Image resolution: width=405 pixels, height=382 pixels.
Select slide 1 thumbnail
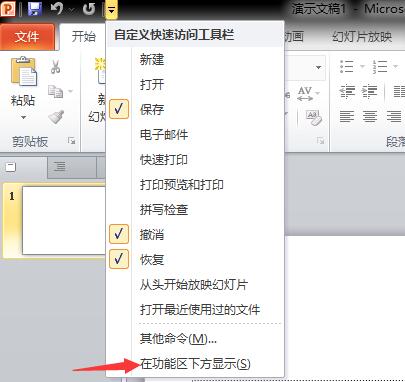pos(63,221)
